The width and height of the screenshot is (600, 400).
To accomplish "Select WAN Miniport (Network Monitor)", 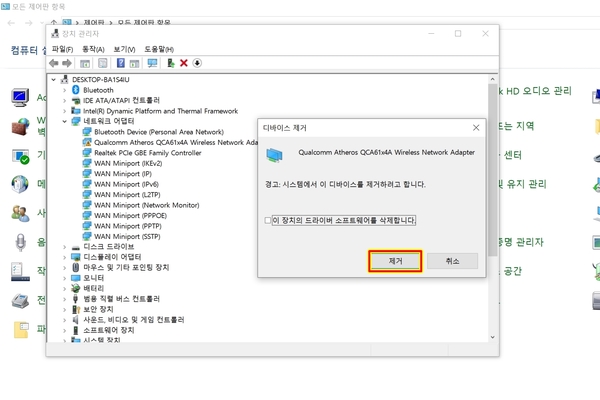I will point(147,205).
